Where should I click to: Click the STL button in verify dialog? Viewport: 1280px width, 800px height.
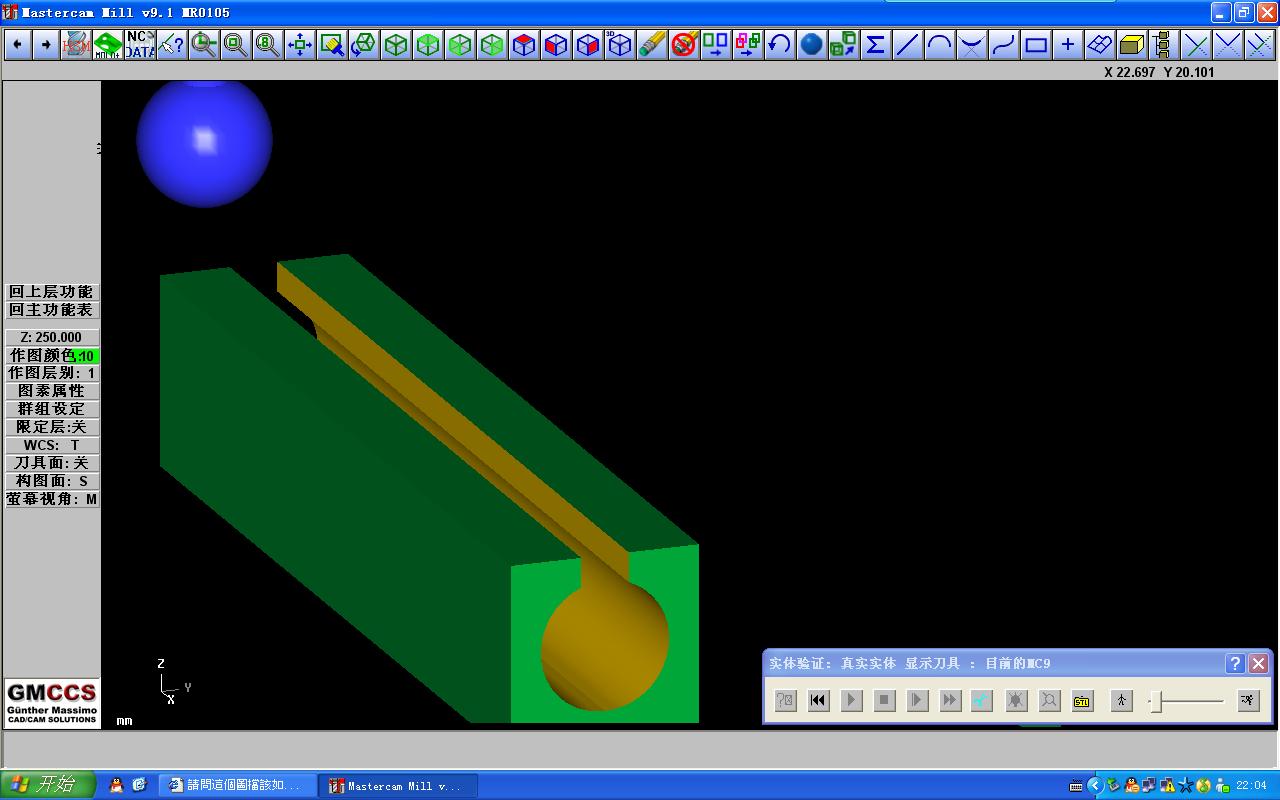[1082, 701]
